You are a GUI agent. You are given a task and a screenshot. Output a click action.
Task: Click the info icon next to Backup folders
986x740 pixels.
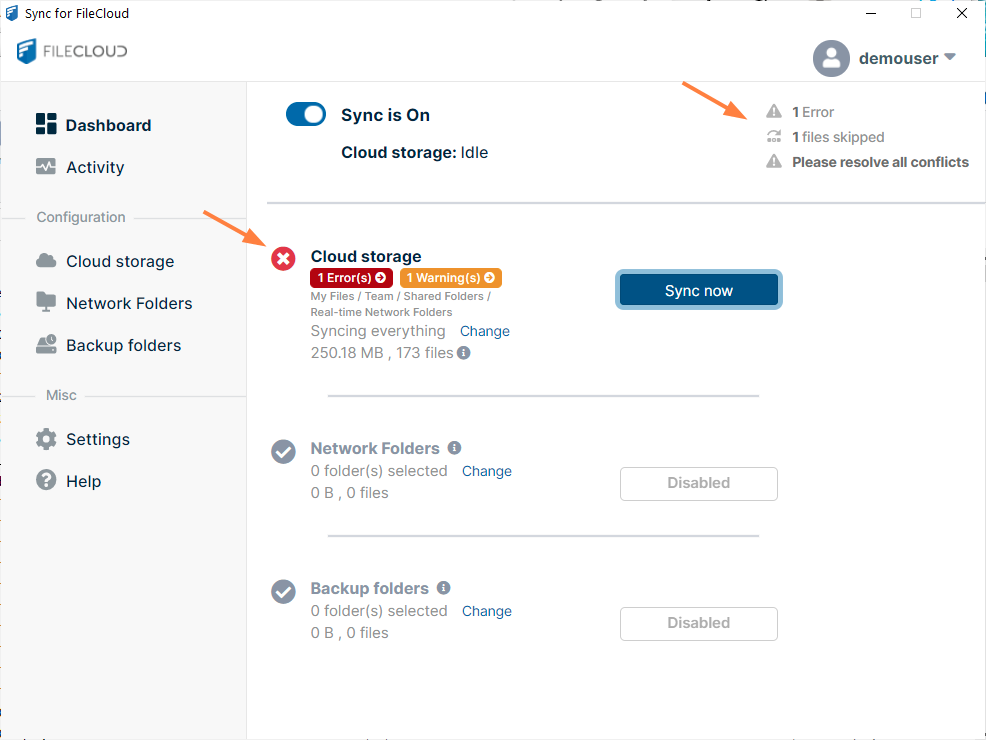pos(444,588)
